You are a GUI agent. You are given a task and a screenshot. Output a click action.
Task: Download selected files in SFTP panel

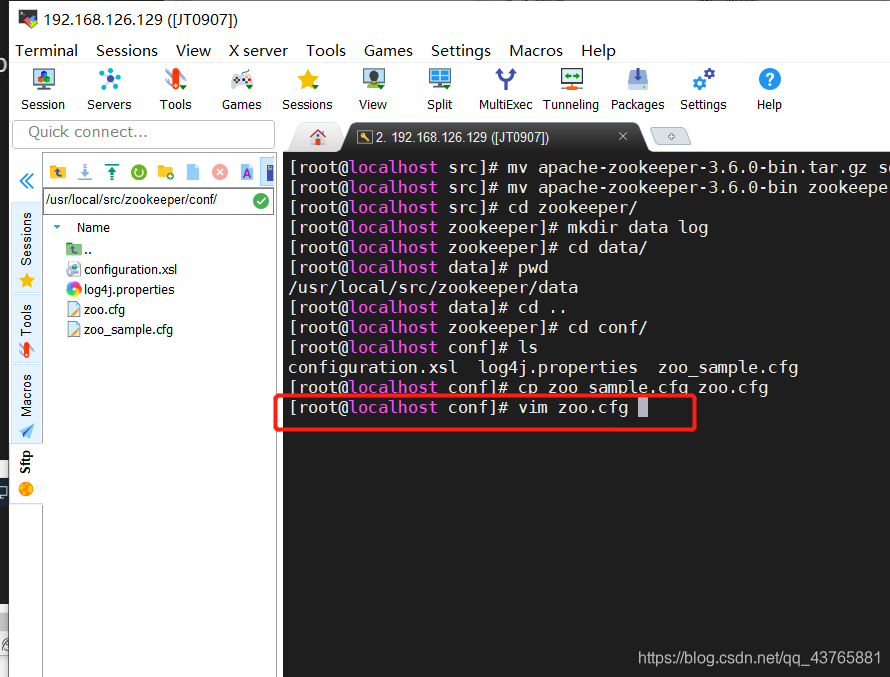[85, 172]
